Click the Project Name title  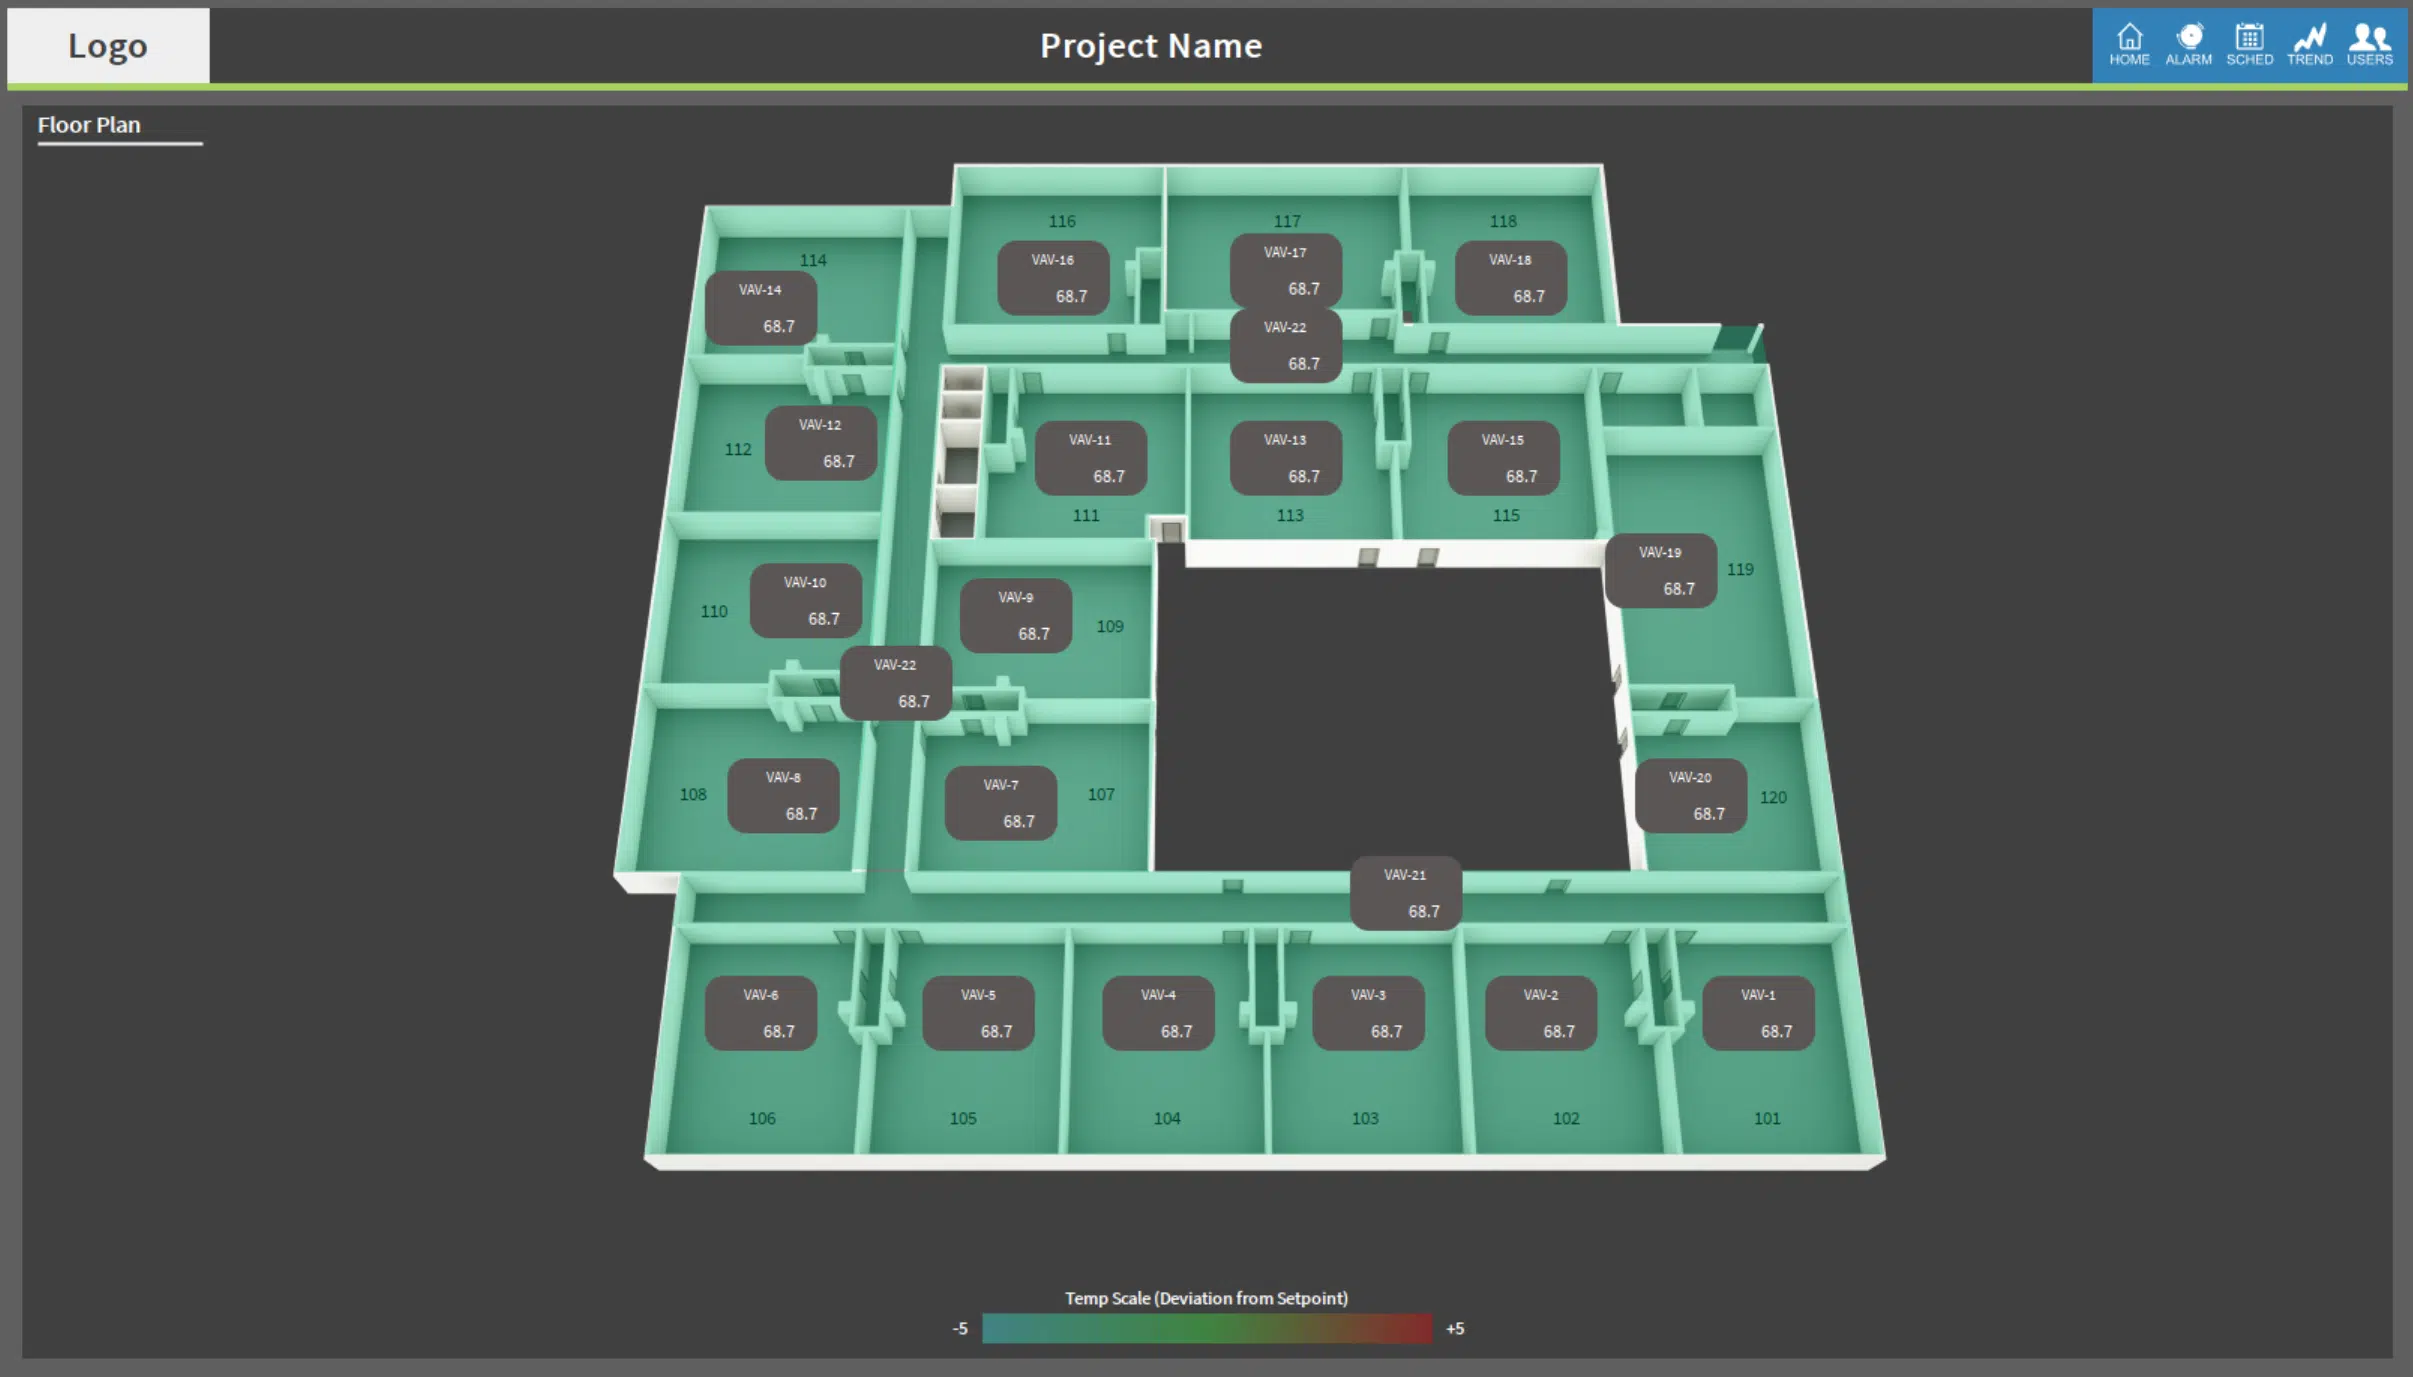point(1151,46)
